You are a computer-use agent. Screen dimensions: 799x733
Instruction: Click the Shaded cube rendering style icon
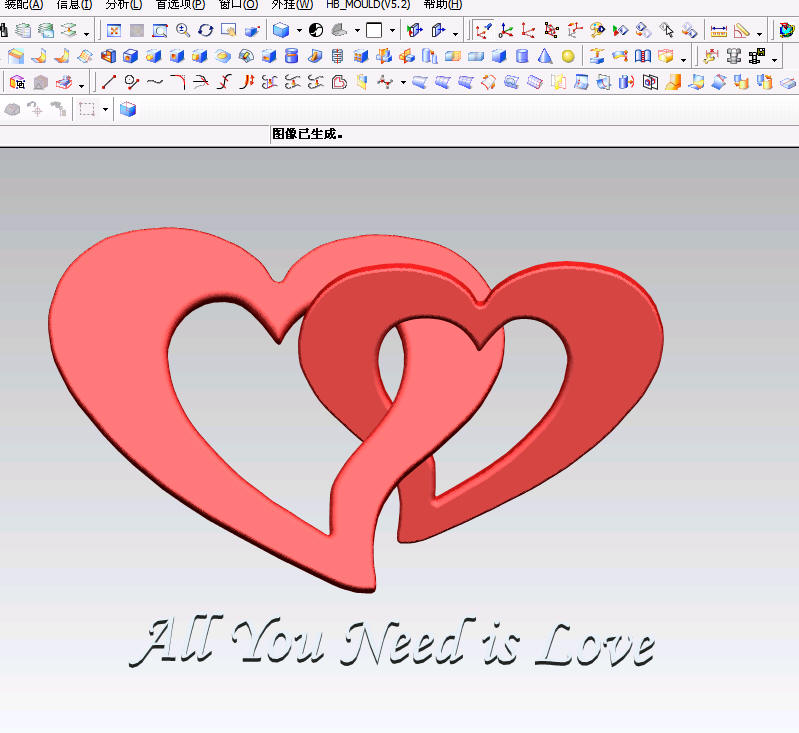click(281, 31)
